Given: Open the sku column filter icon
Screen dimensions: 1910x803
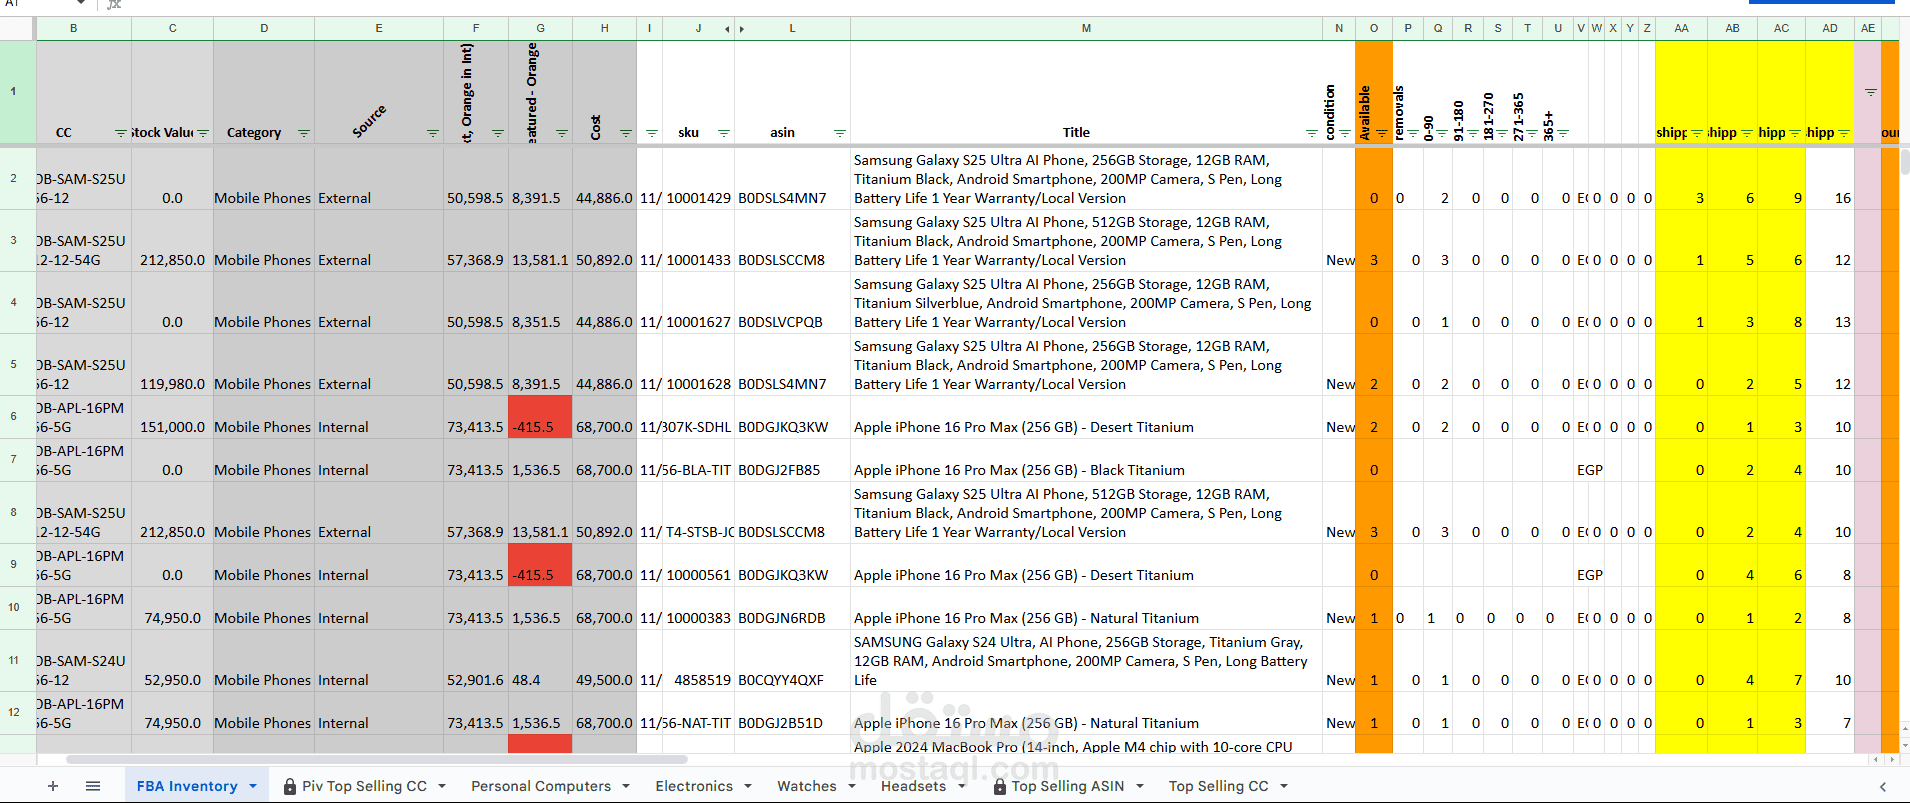Looking at the screenshot, I should coord(724,133).
